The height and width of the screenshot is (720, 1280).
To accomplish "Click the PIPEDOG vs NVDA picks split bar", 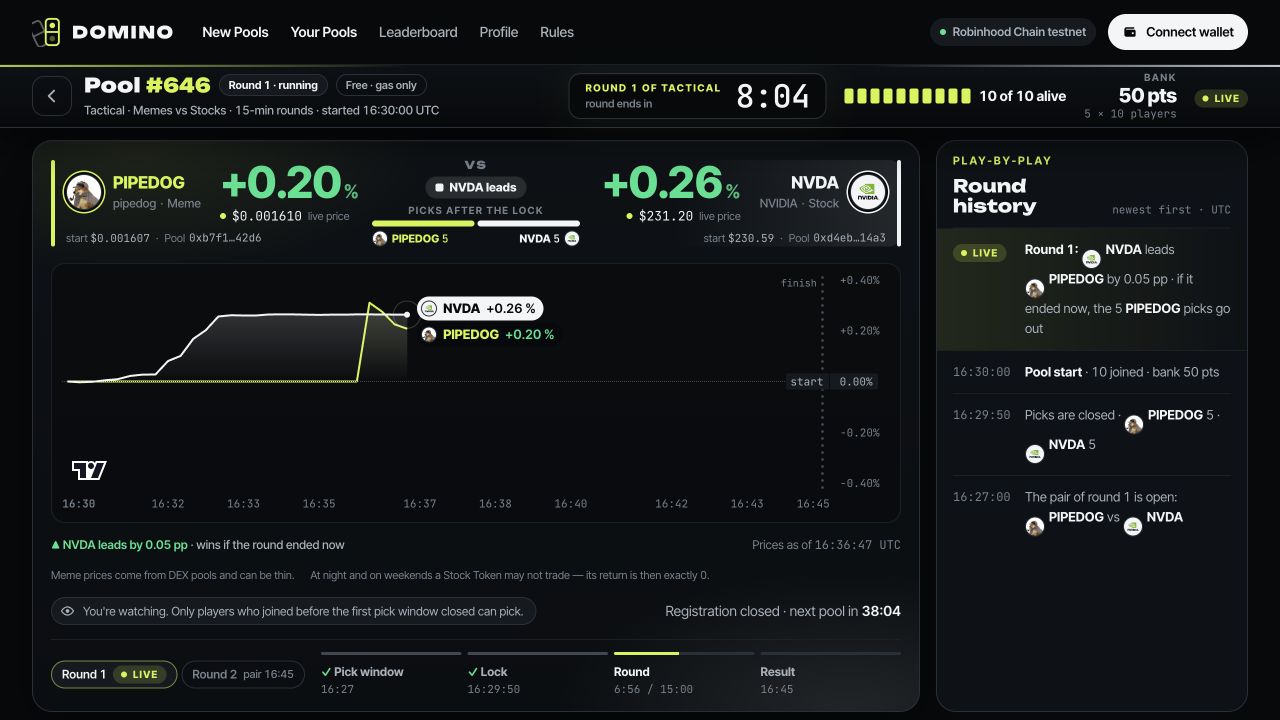I will [476, 224].
